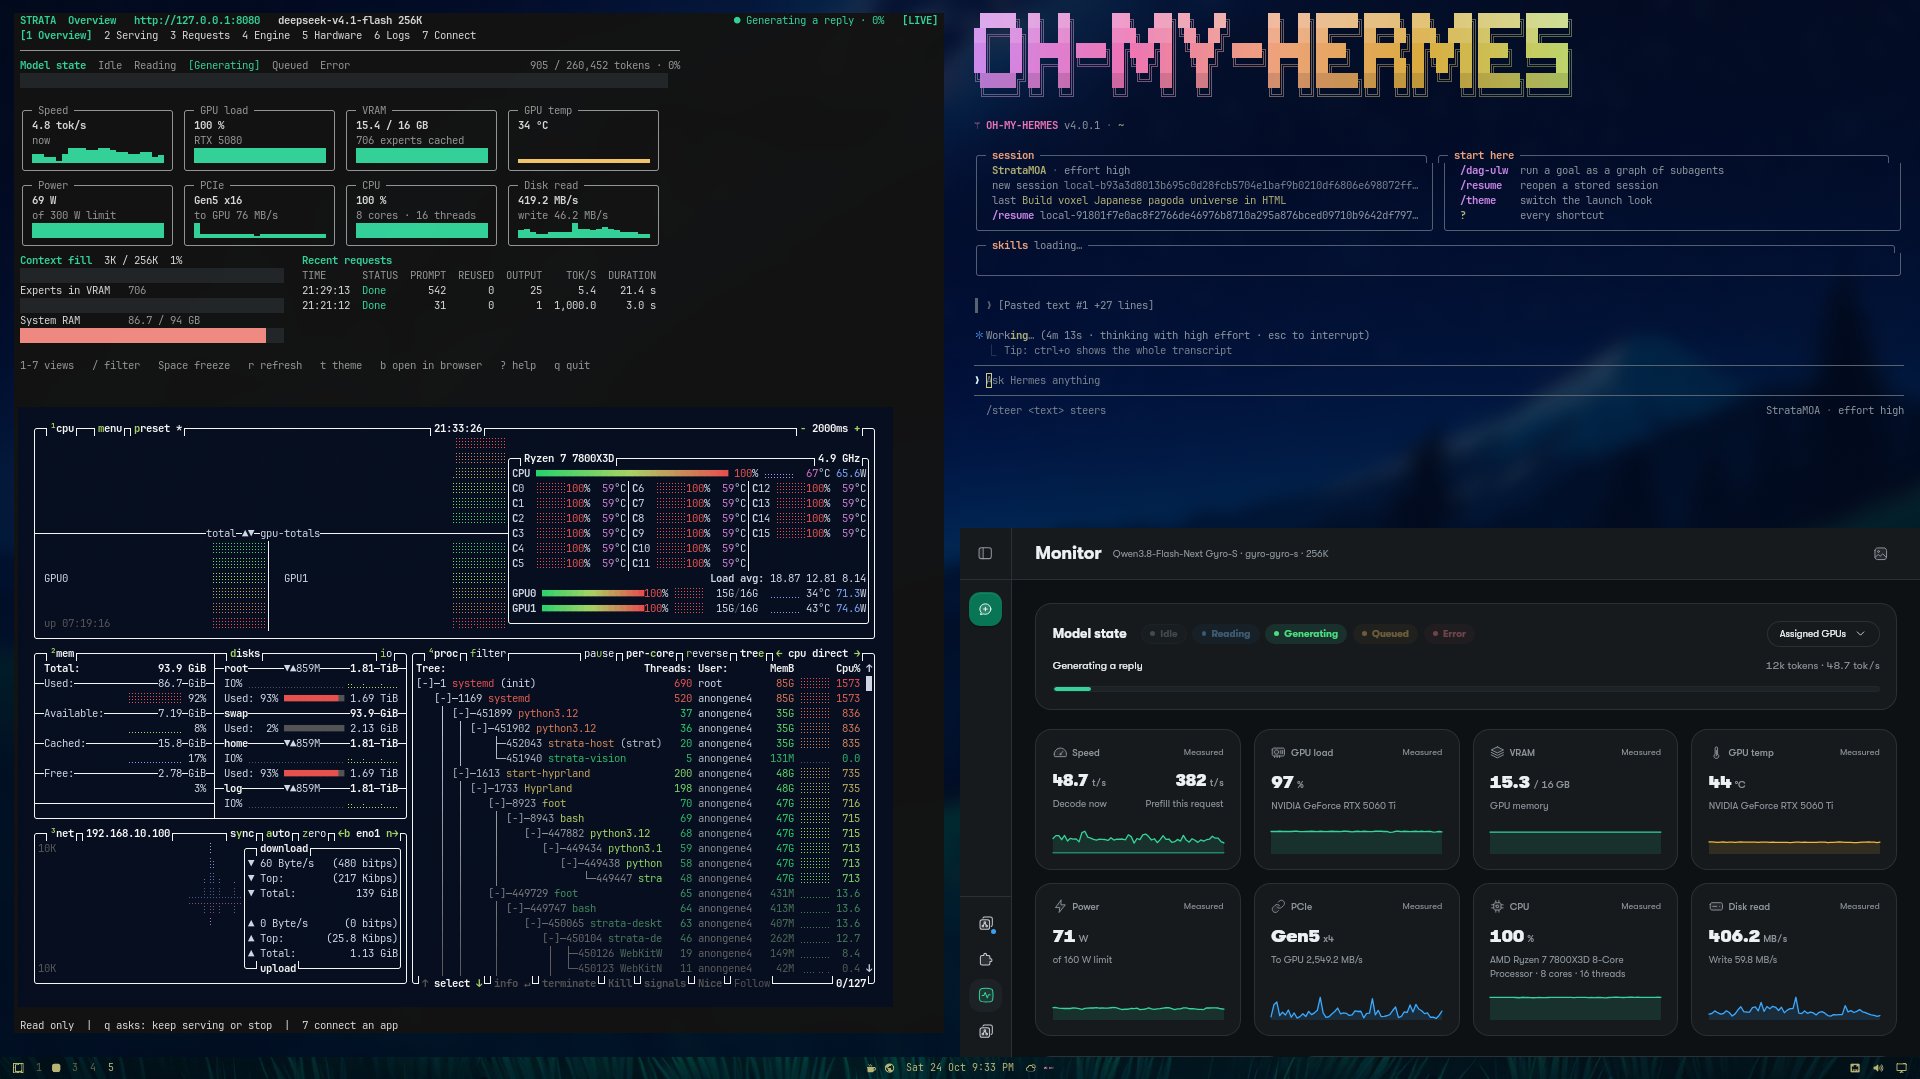Switch to the 2 Serving tab in STRATA

(131, 35)
